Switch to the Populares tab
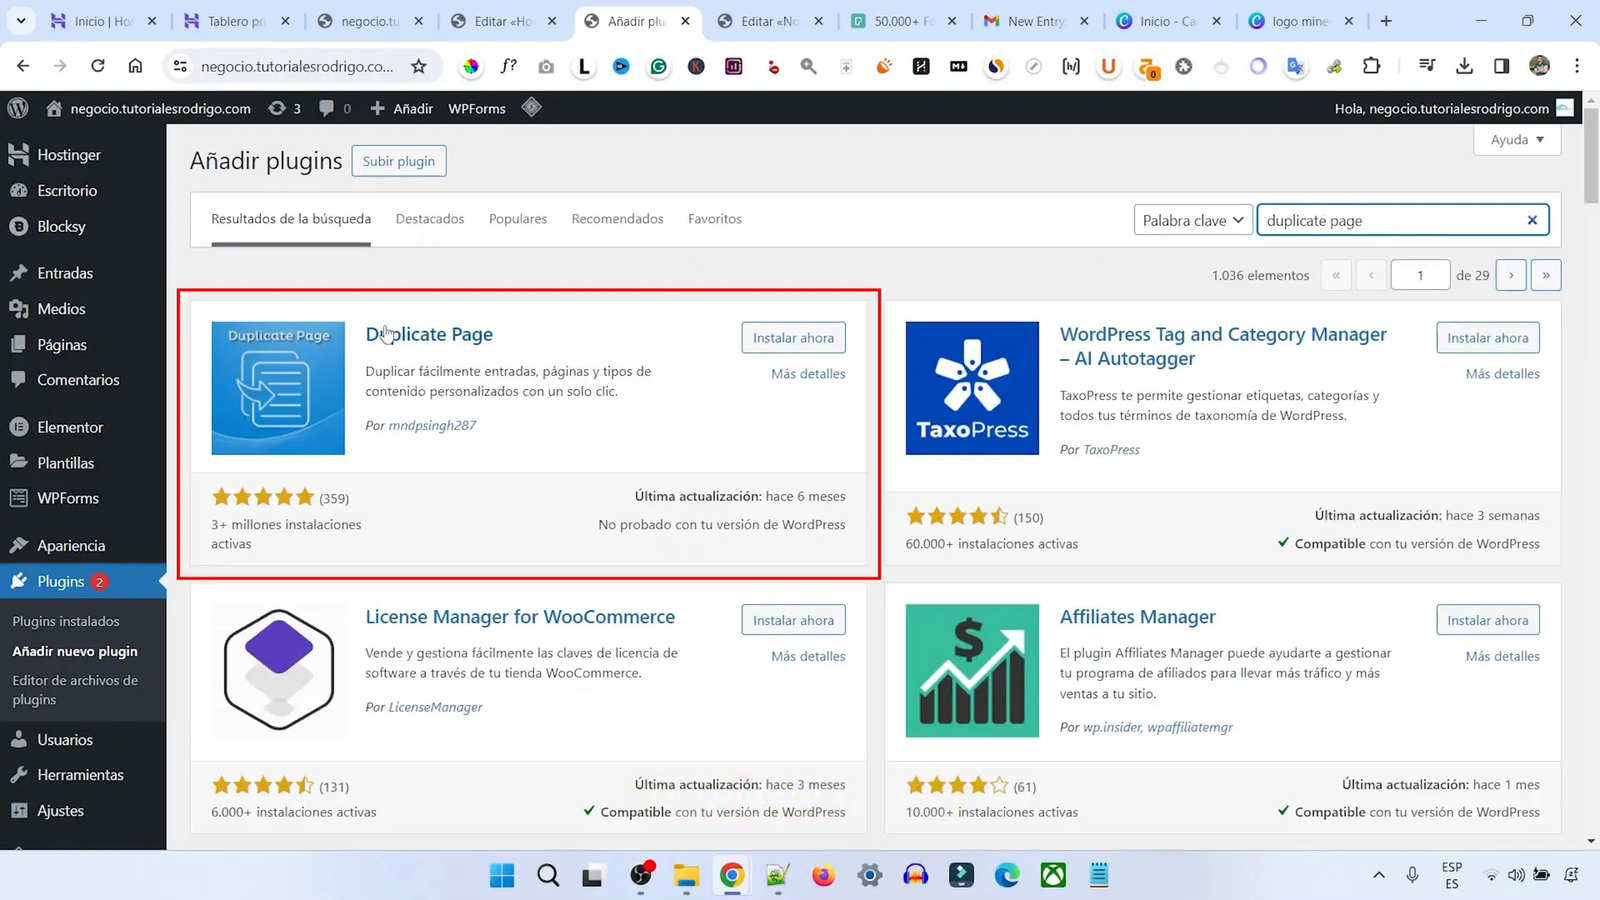Viewport: 1600px width, 900px height. click(517, 219)
